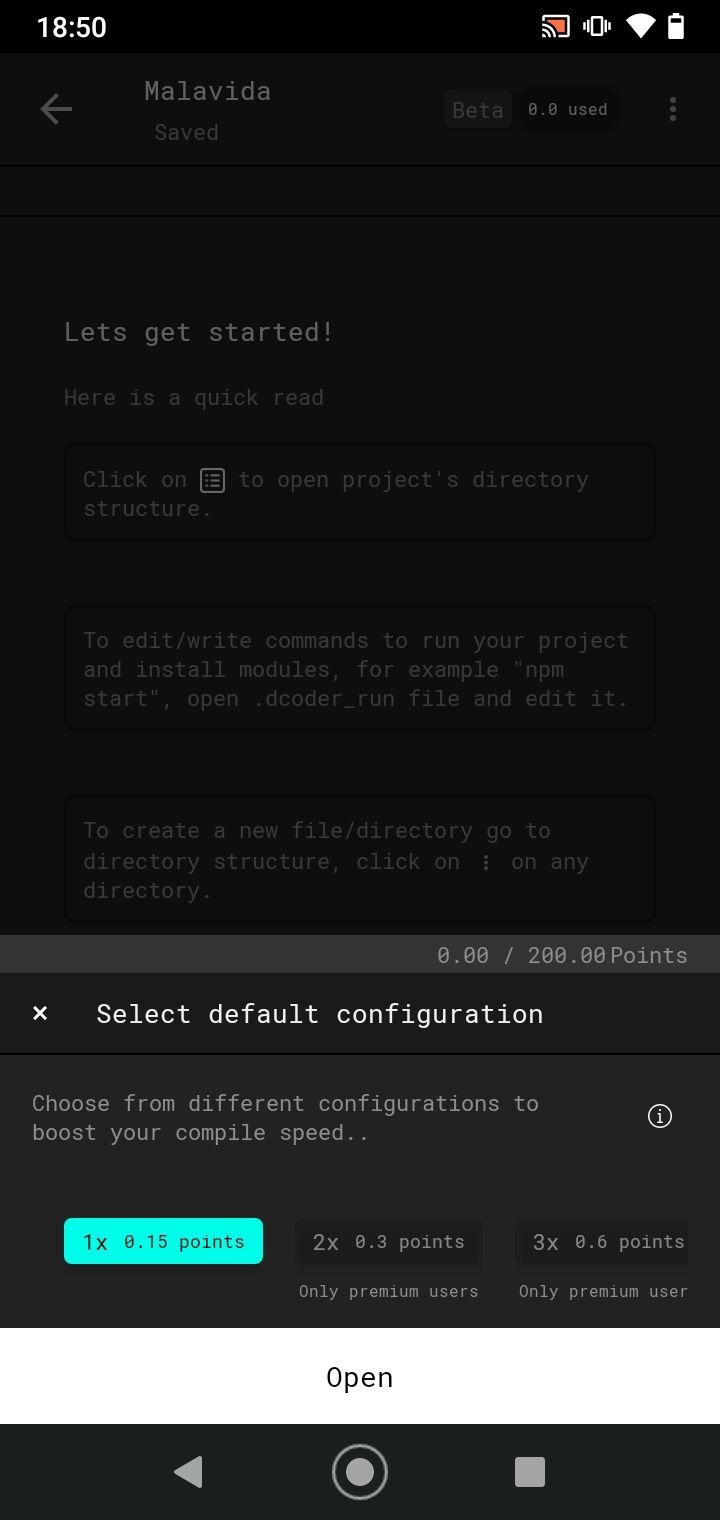Tap the Select default configuration header

[x=319, y=1013]
